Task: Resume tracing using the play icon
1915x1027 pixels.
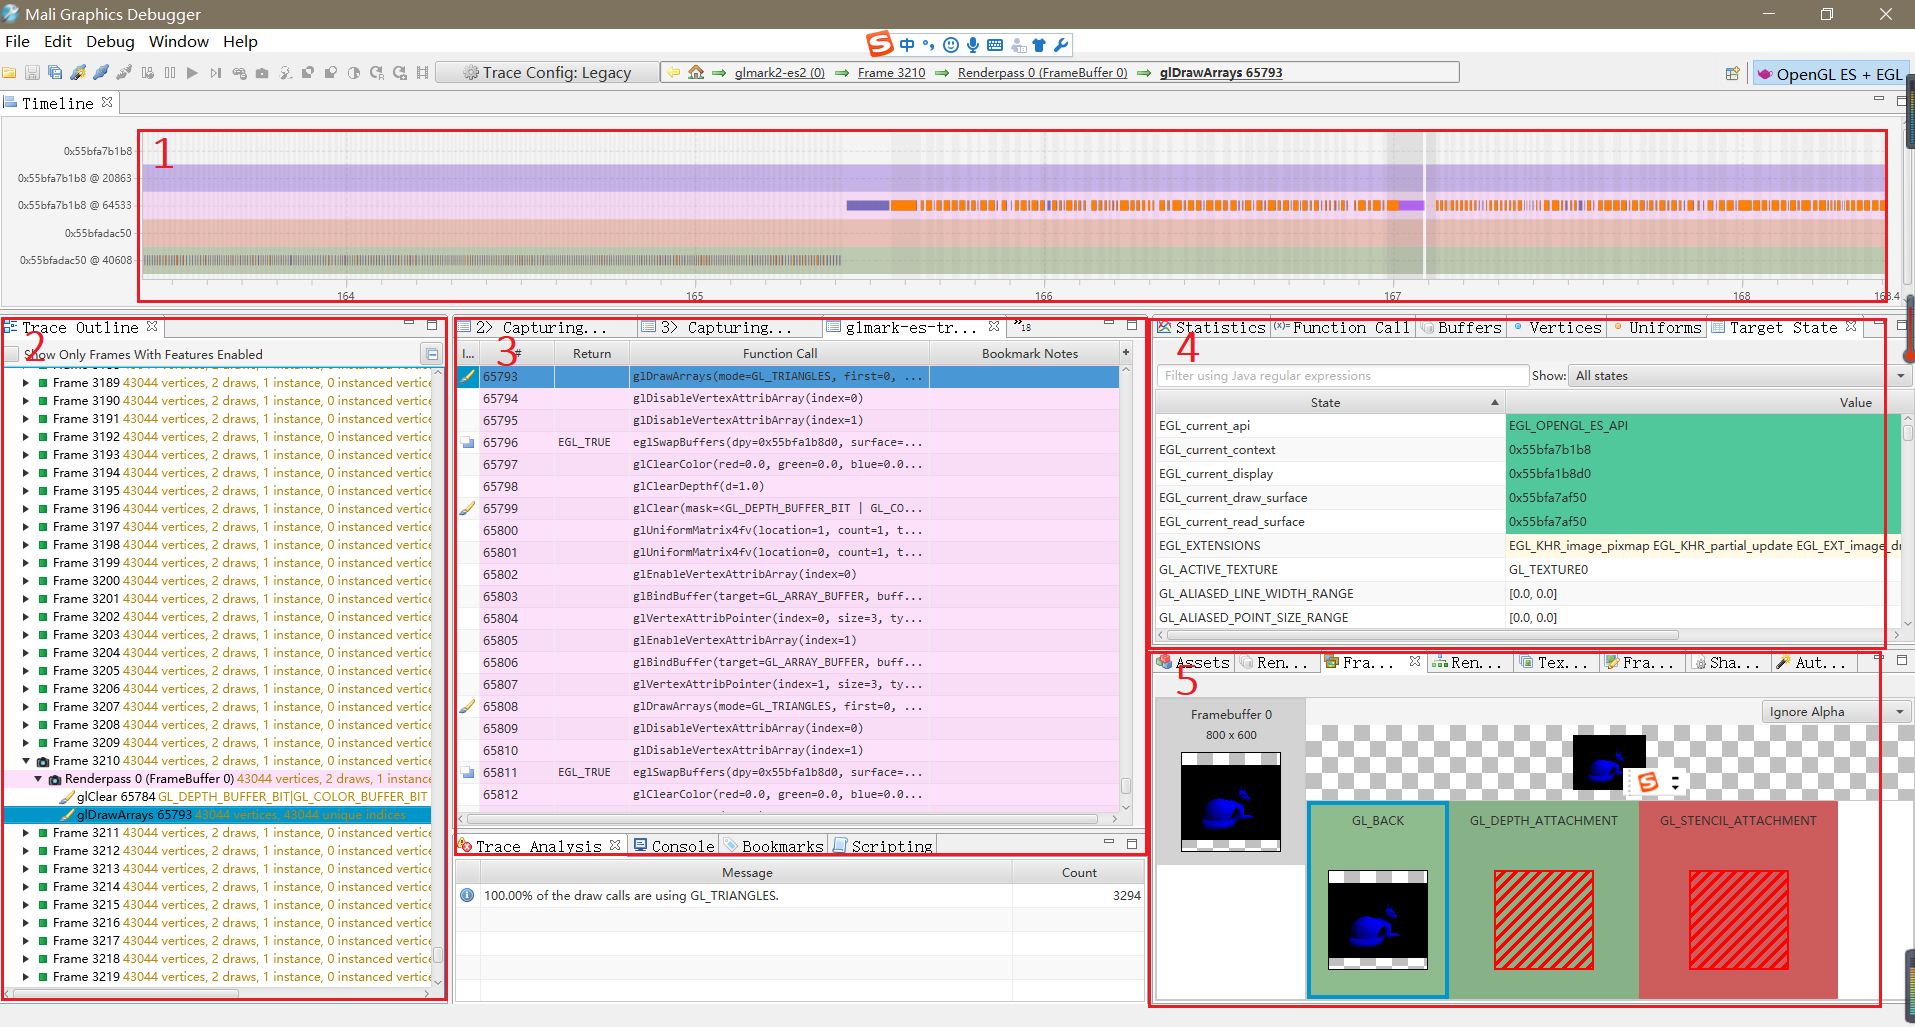Action: click(192, 72)
